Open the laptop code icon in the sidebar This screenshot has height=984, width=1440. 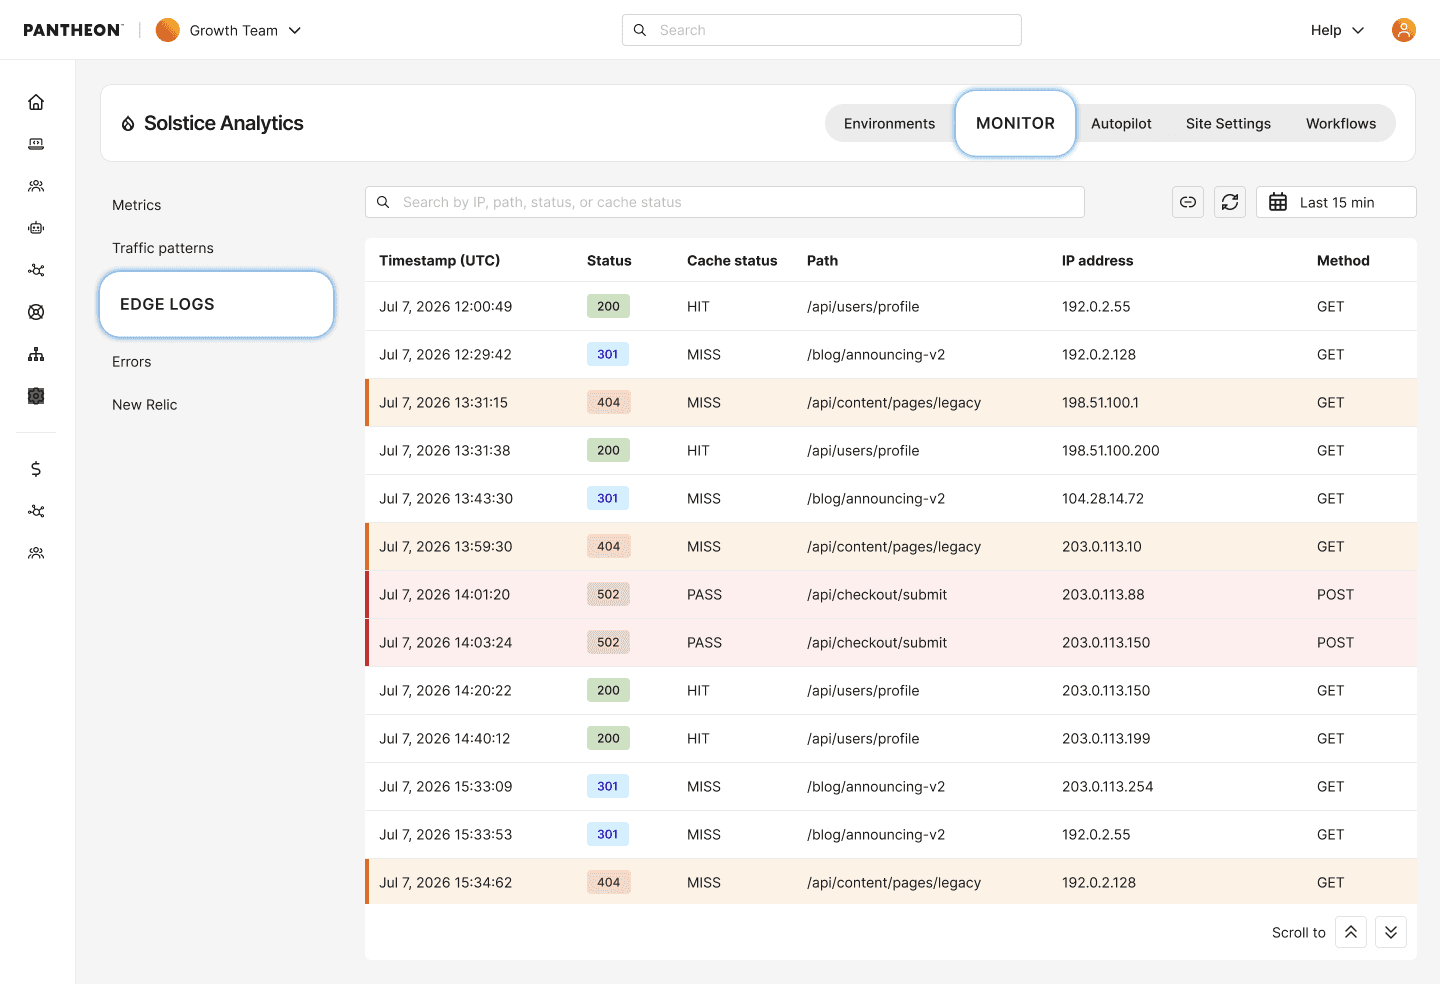[36, 144]
